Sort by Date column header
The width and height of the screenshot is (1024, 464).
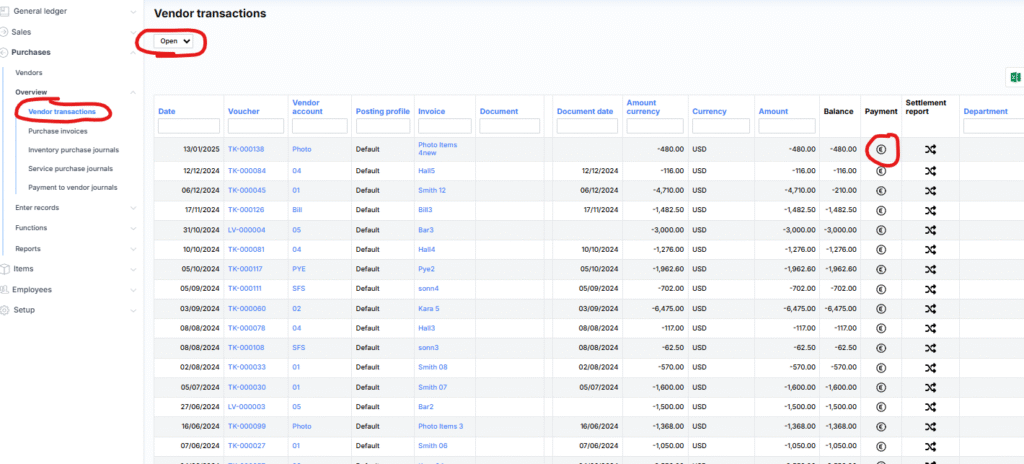166,111
